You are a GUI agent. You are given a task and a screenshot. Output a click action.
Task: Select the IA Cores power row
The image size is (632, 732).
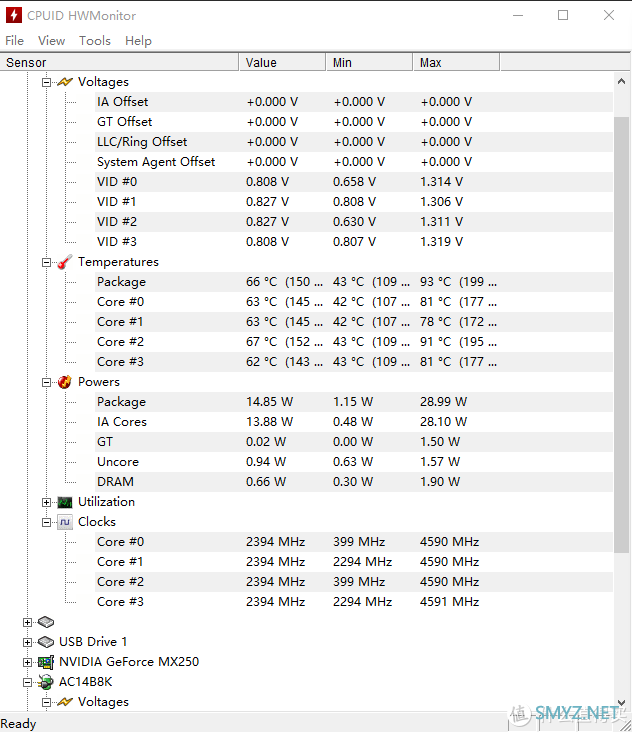pos(354,422)
